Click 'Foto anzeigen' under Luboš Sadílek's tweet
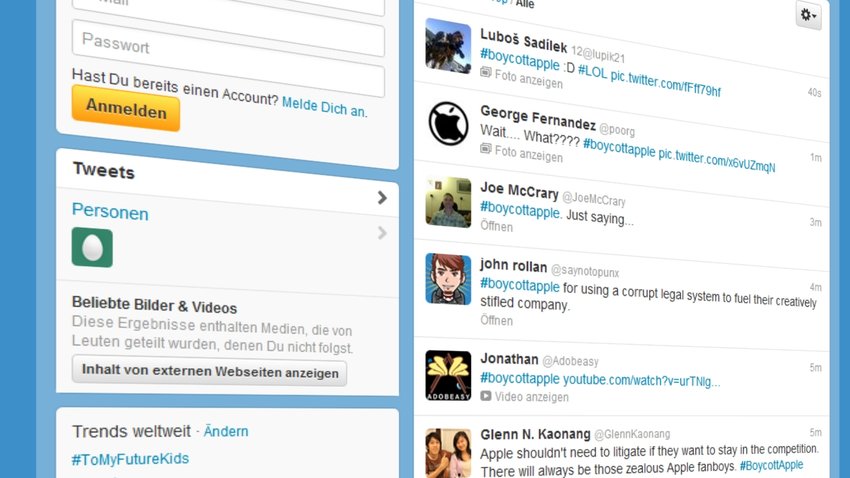 [529, 79]
